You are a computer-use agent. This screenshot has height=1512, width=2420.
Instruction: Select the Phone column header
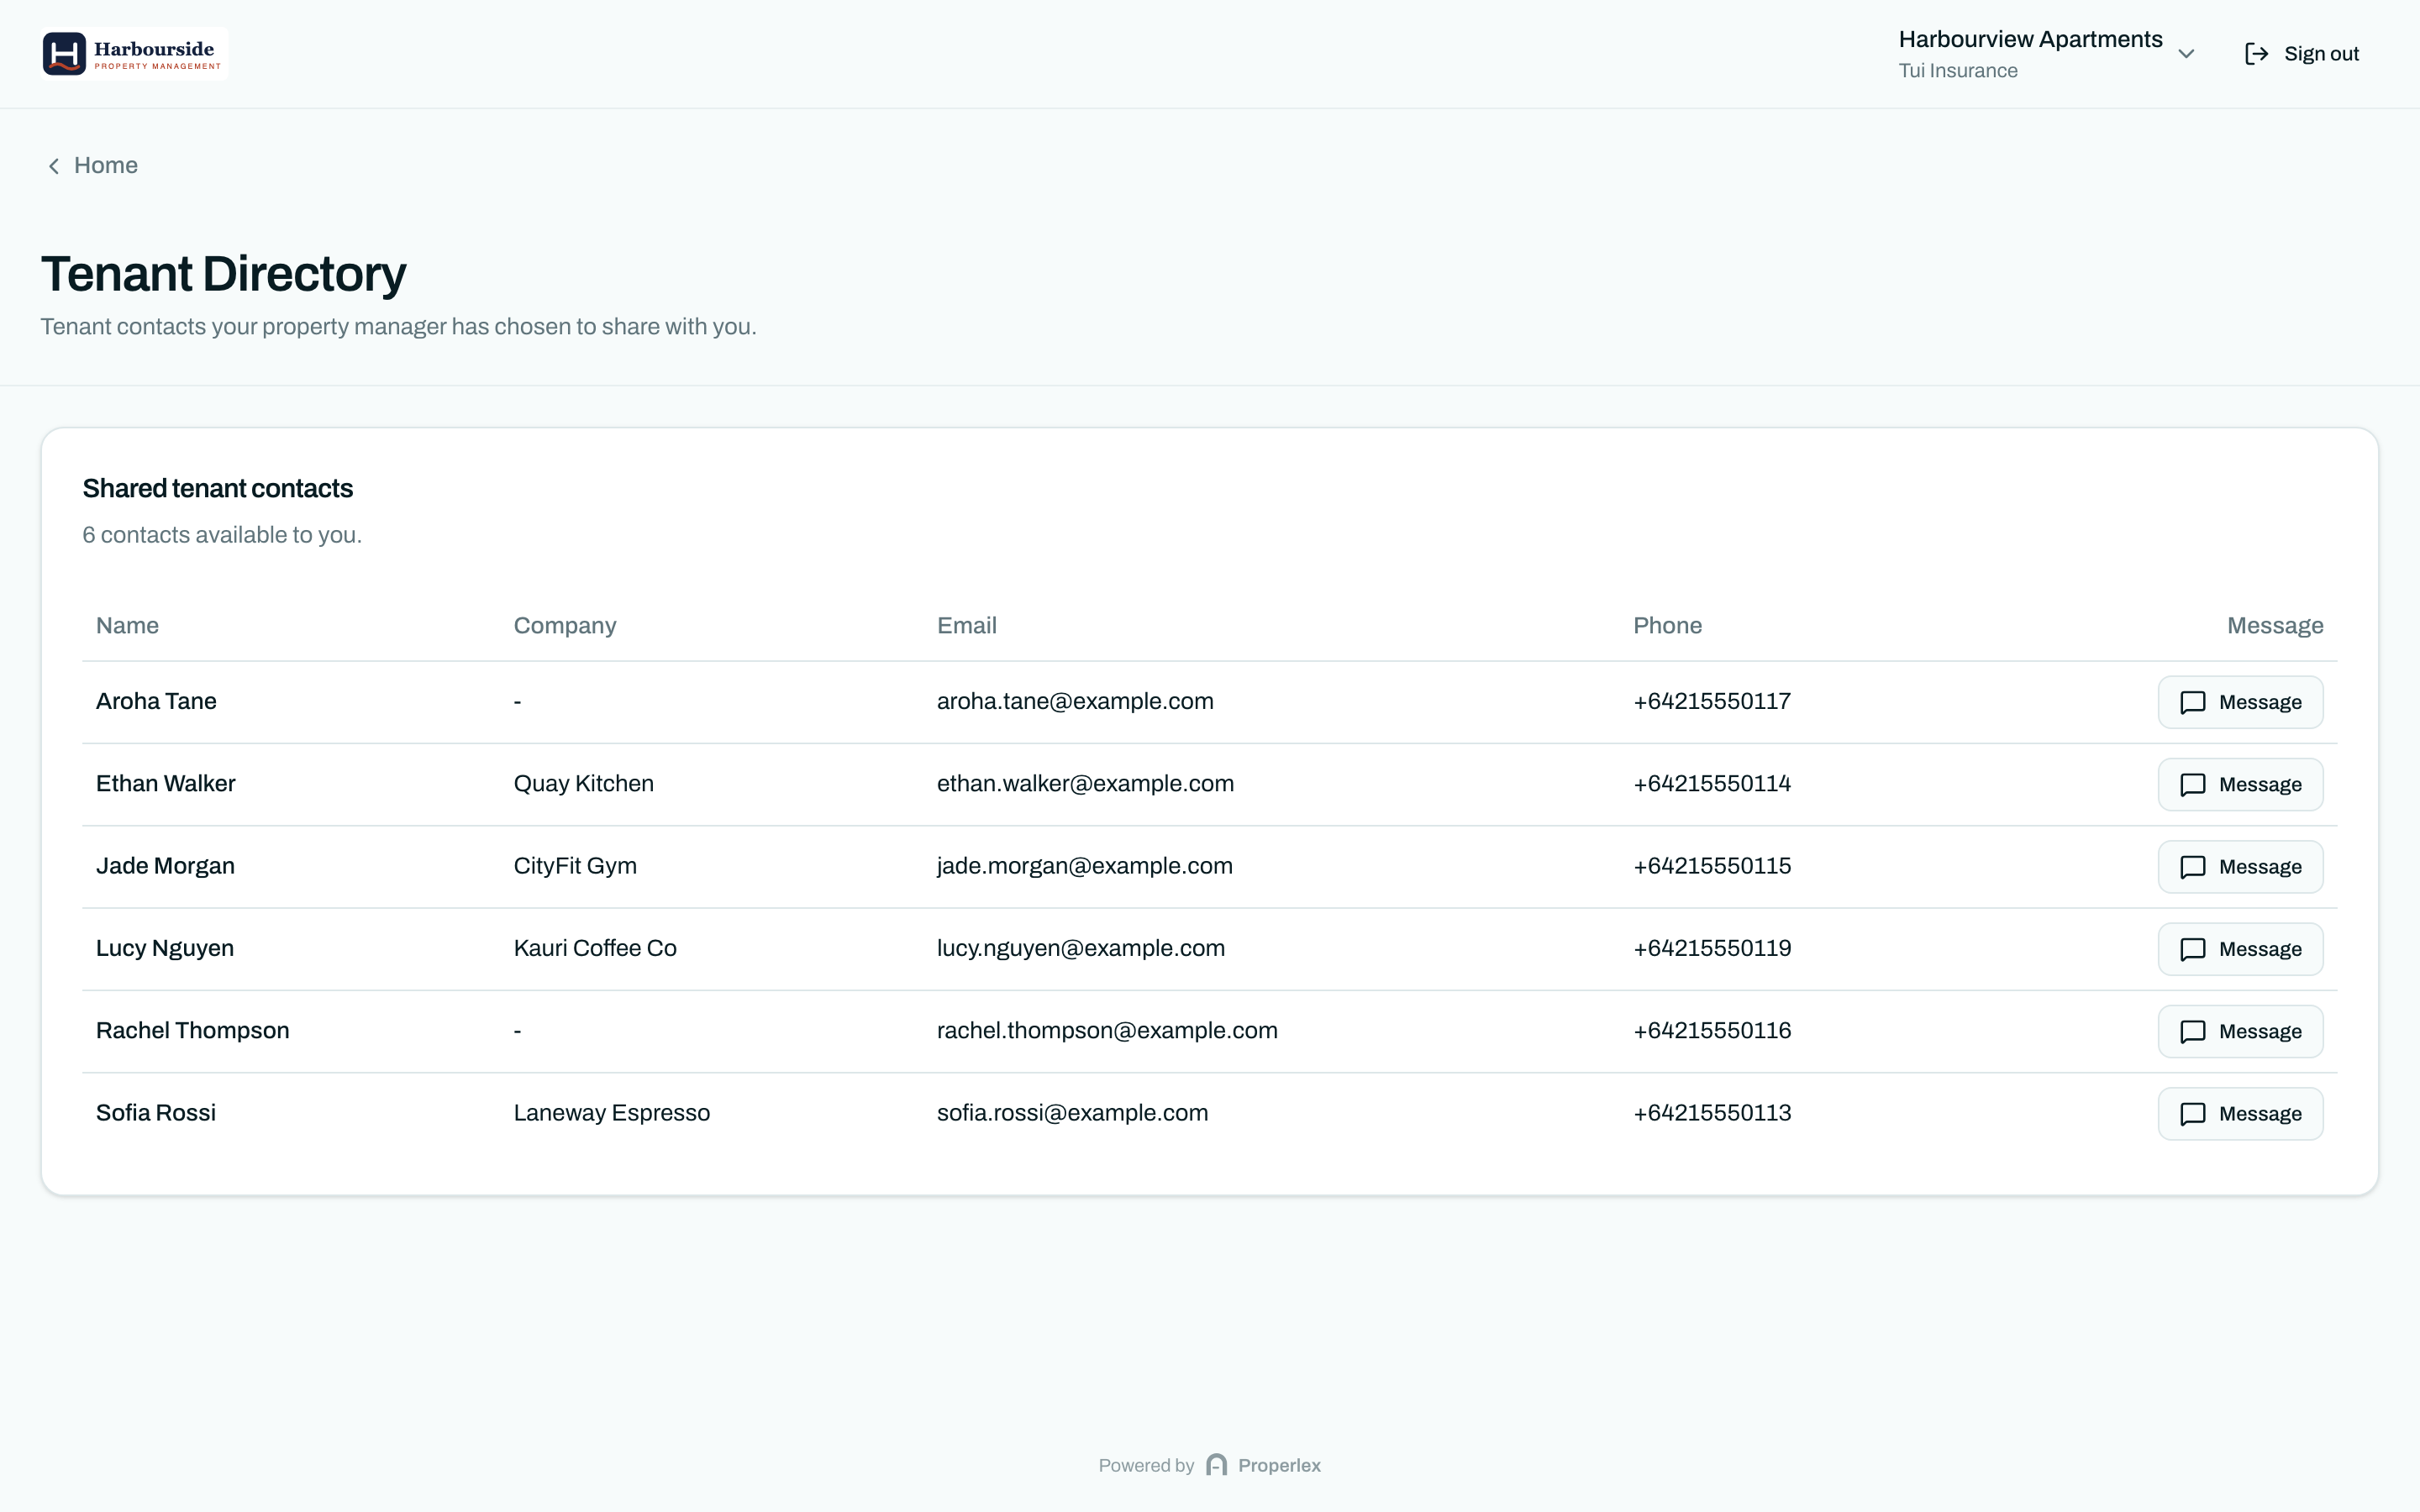click(1667, 625)
